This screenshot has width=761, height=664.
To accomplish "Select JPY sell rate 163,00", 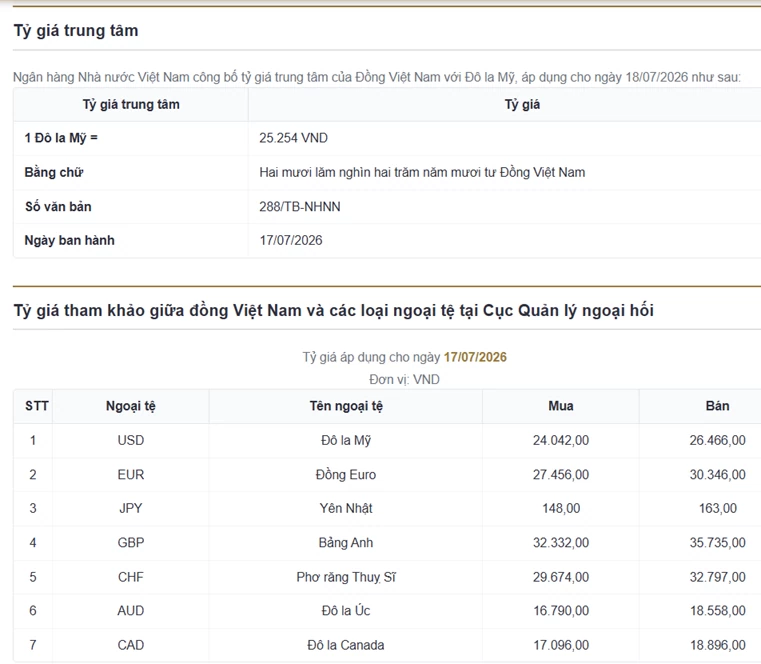I will pyautogui.click(x=717, y=508).
